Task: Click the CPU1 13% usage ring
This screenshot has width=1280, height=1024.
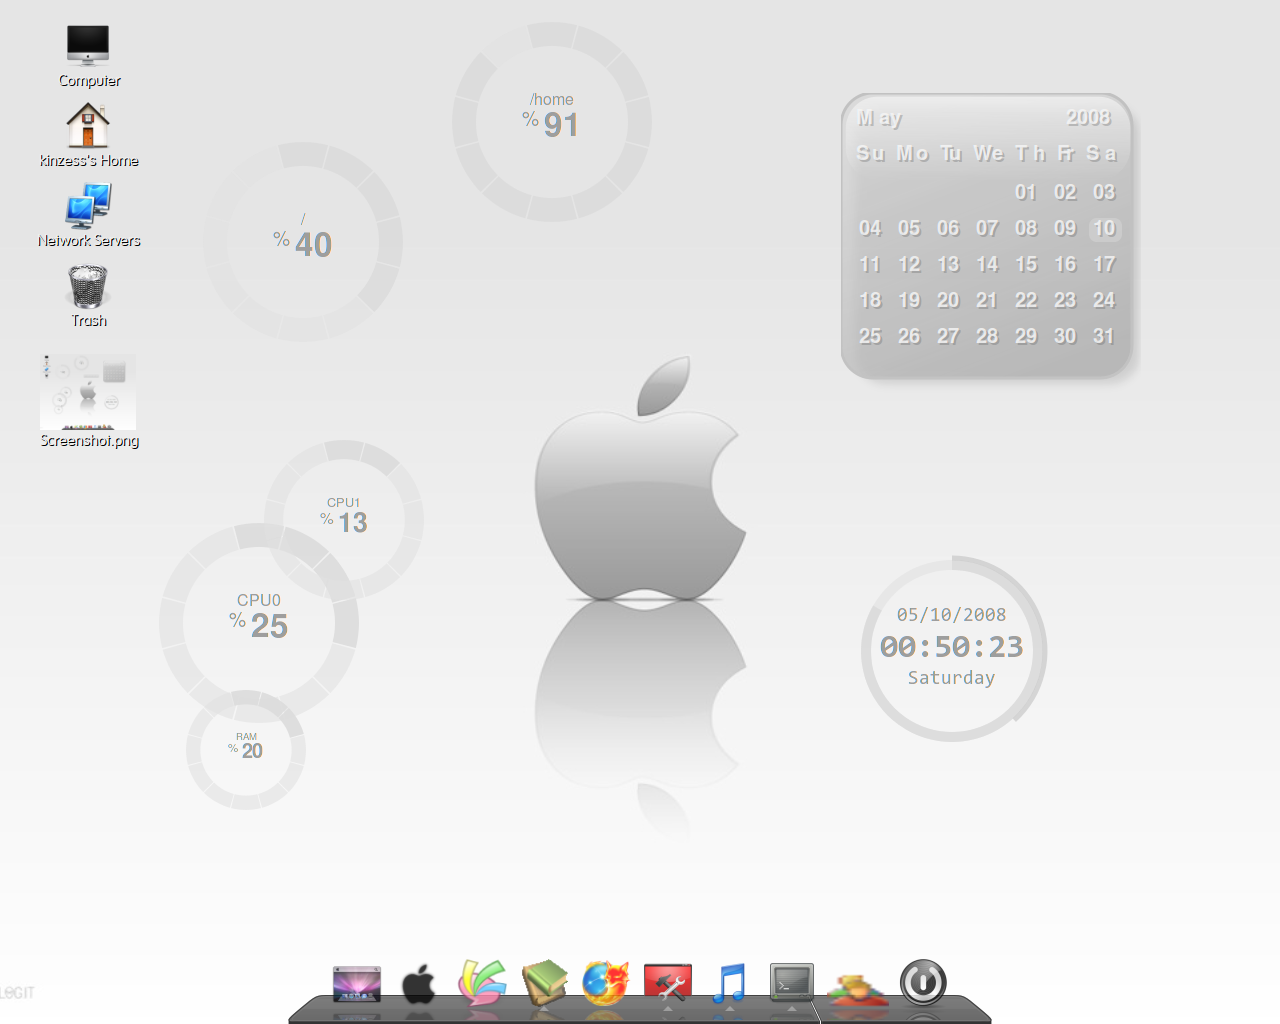Action: pyautogui.click(x=345, y=519)
